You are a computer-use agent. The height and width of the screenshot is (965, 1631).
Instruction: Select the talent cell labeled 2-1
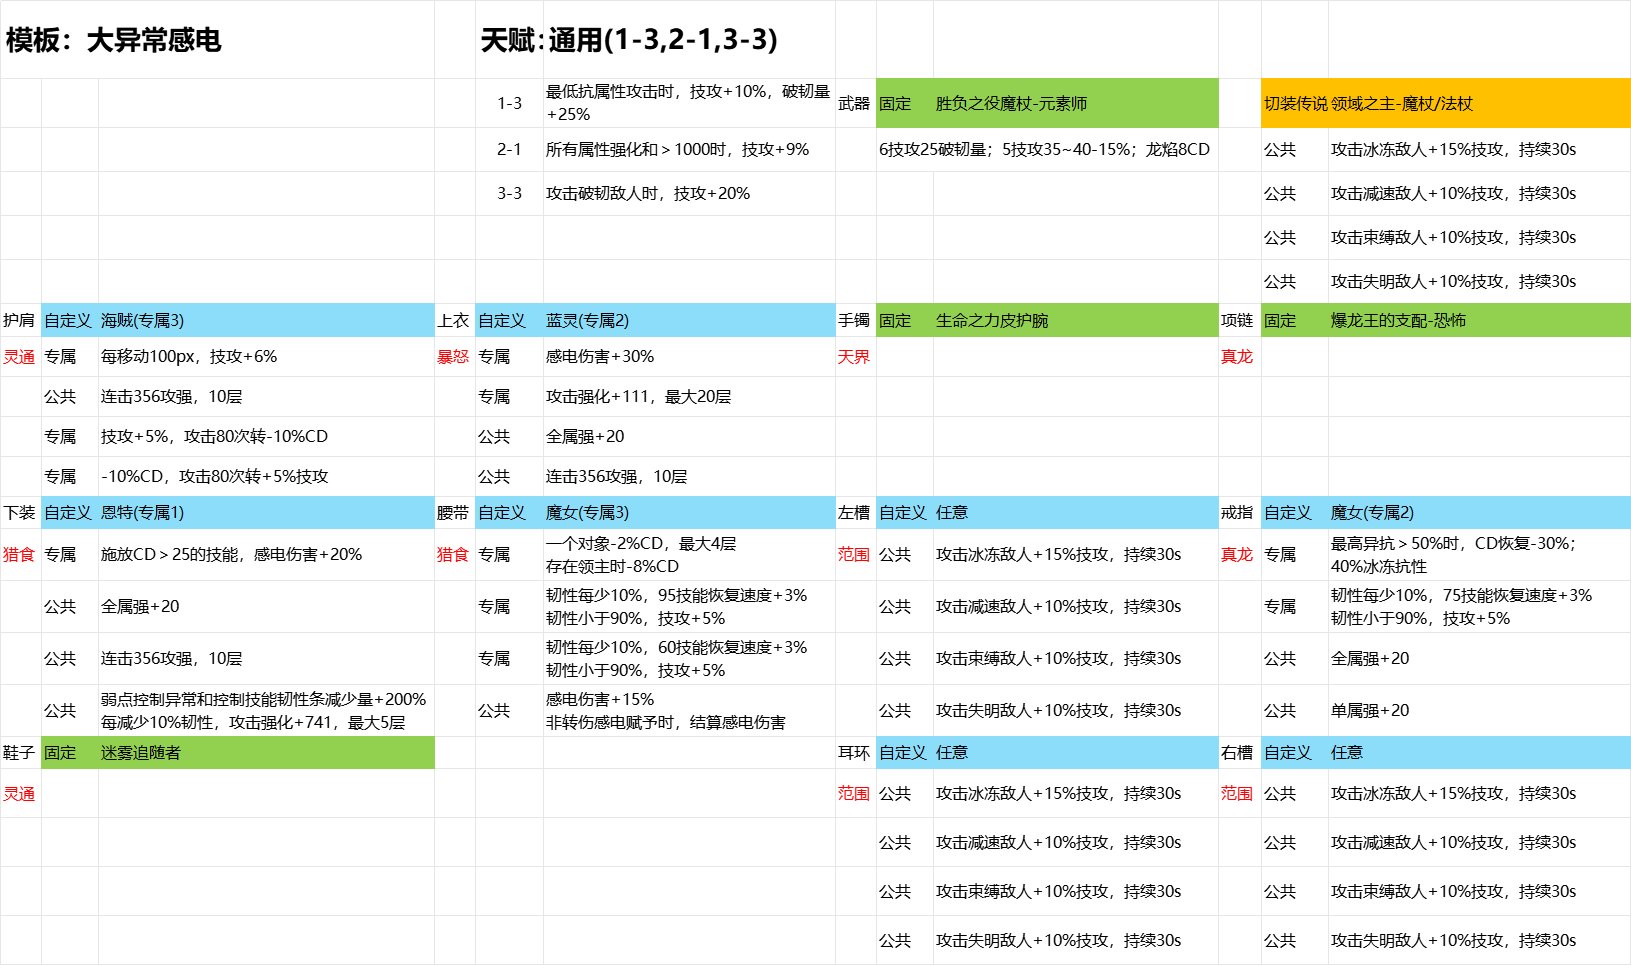509,149
